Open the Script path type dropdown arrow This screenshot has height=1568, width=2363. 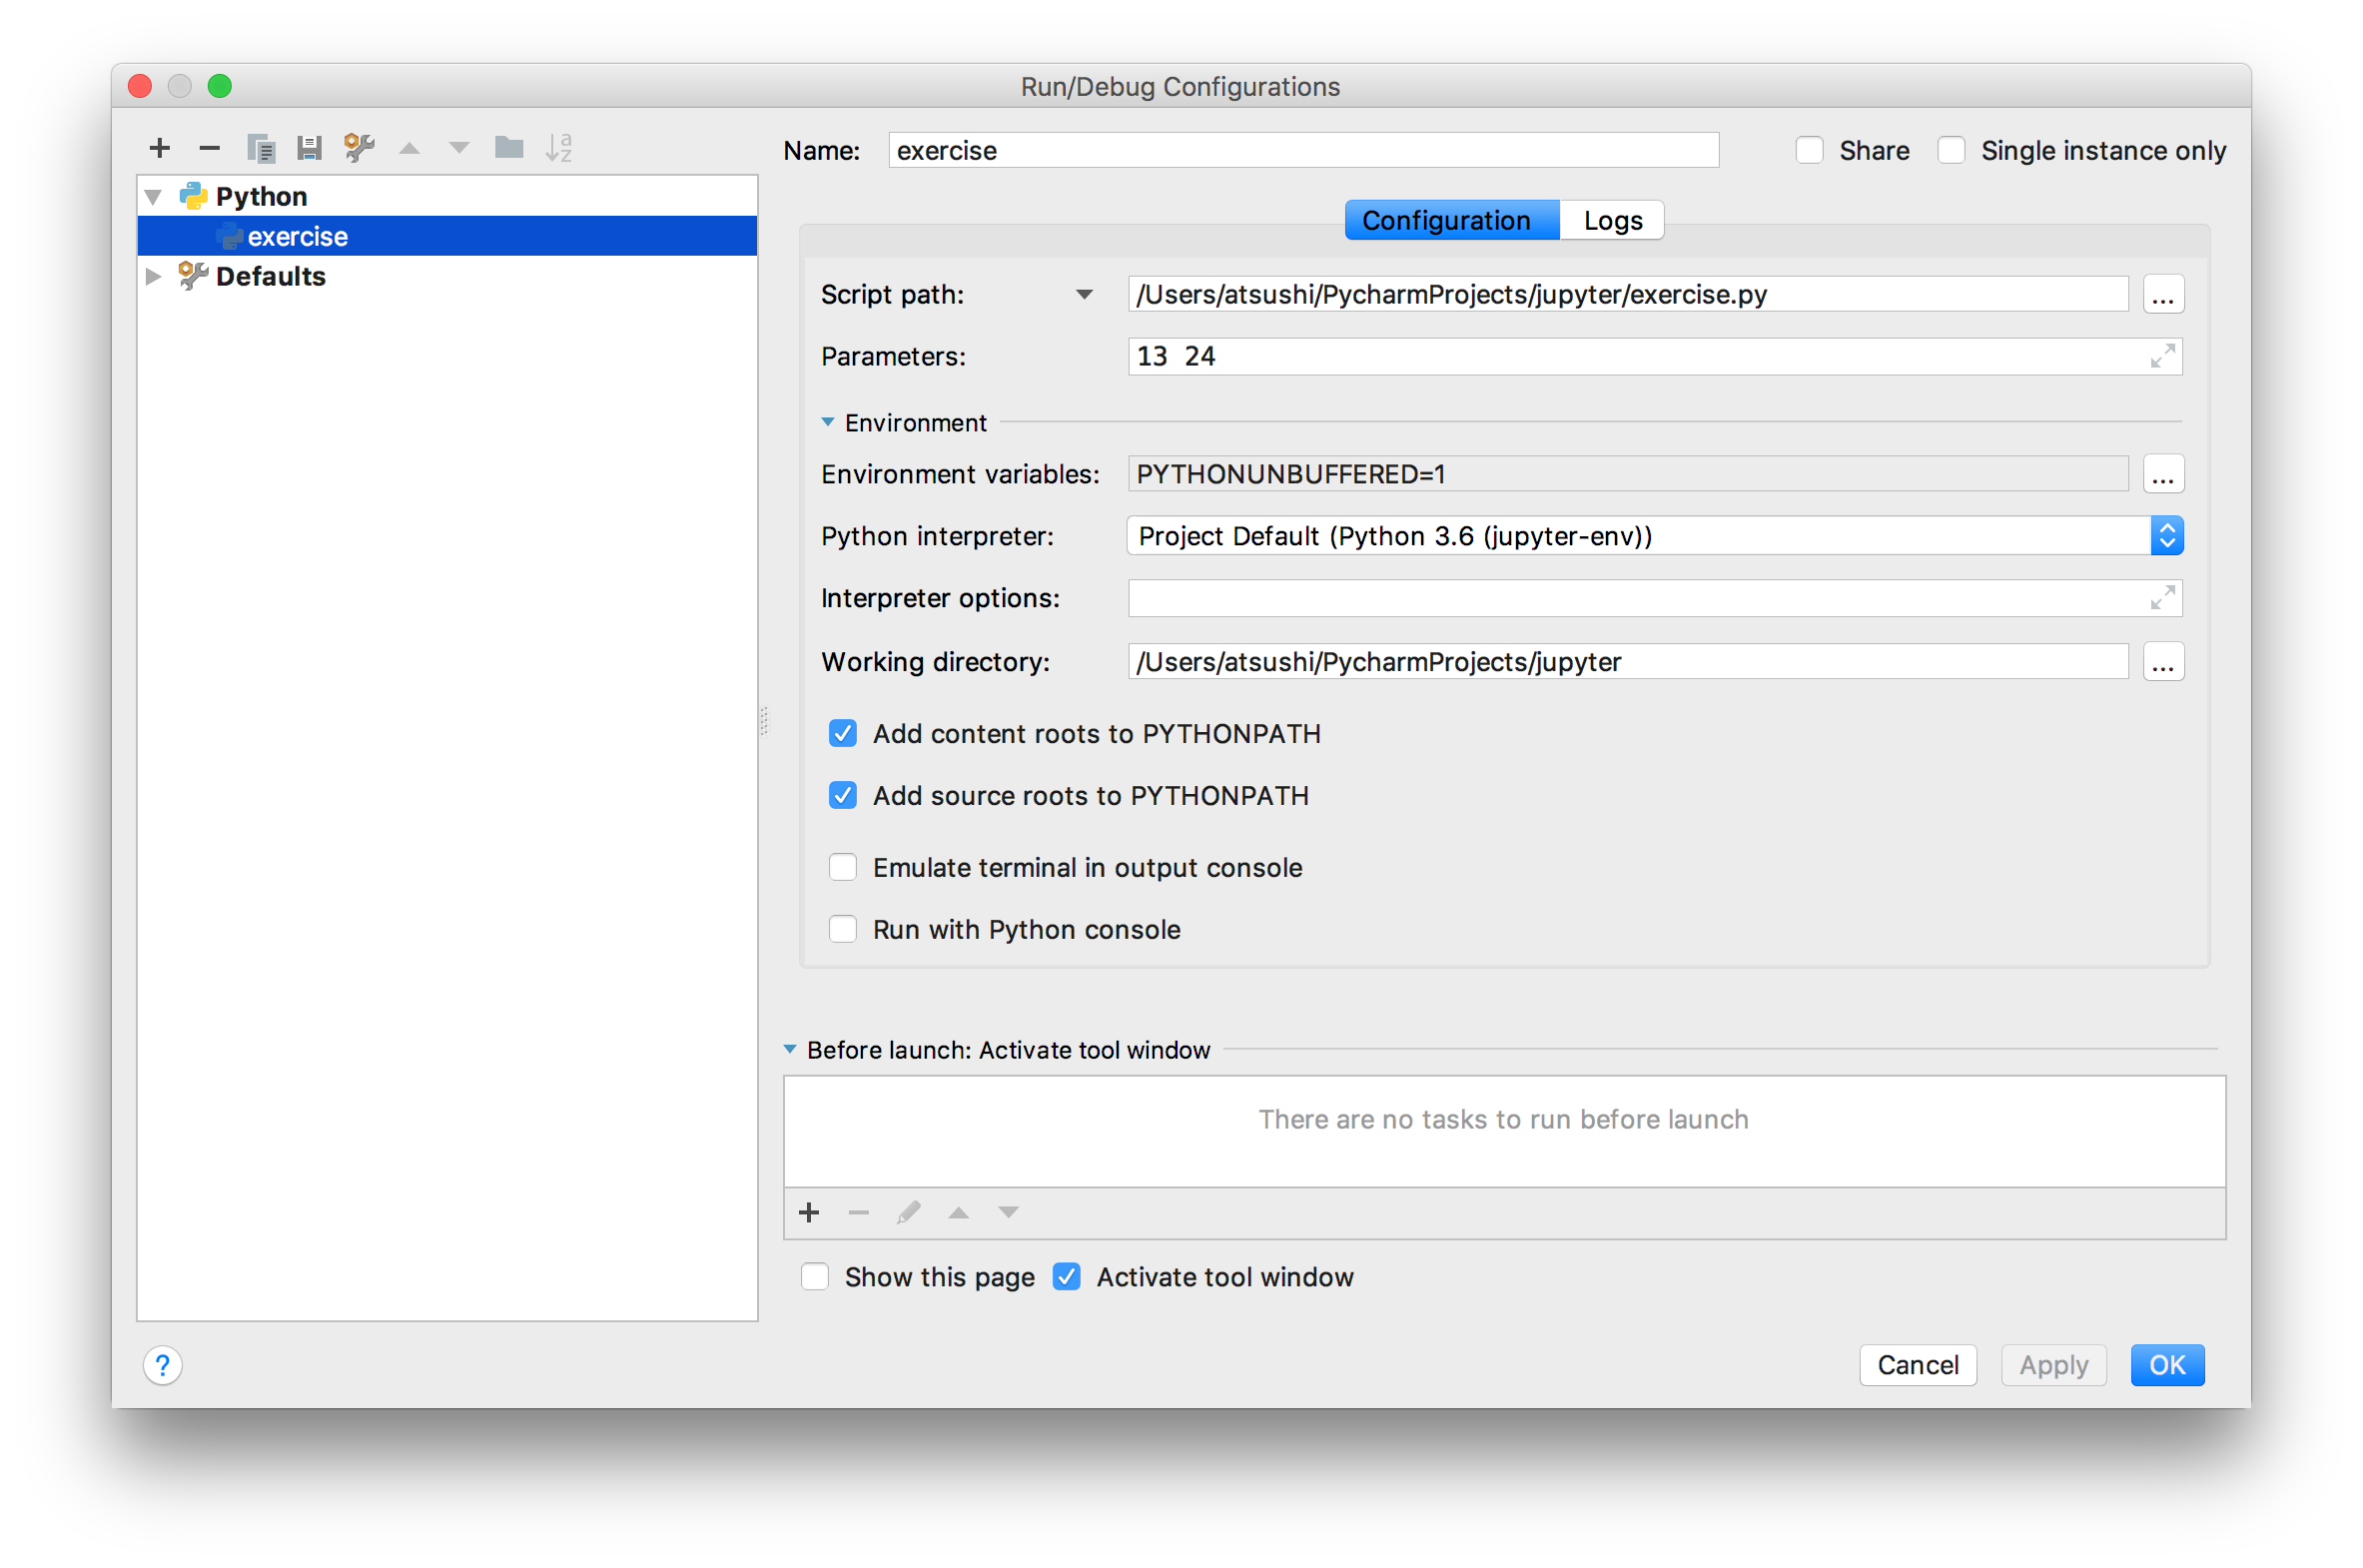tap(1084, 295)
